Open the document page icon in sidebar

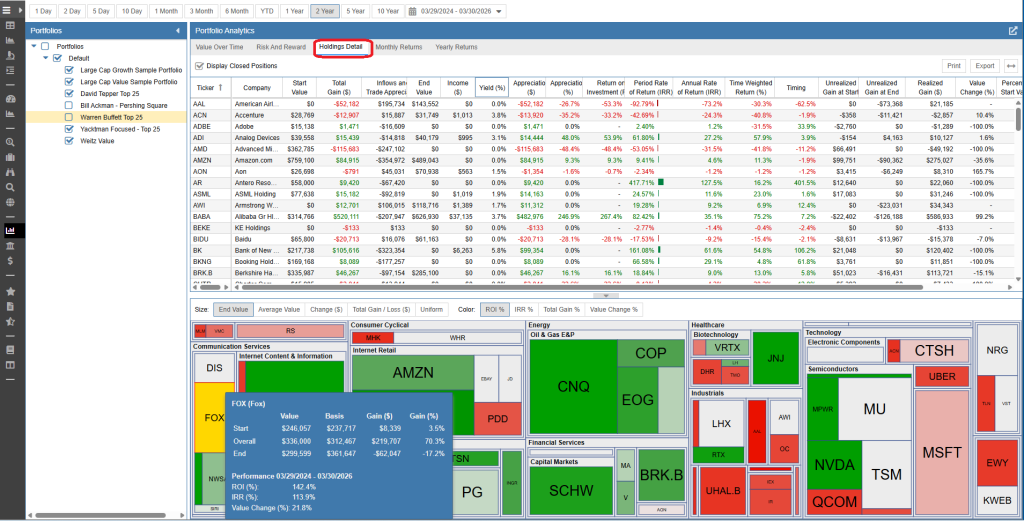(x=10, y=306)
